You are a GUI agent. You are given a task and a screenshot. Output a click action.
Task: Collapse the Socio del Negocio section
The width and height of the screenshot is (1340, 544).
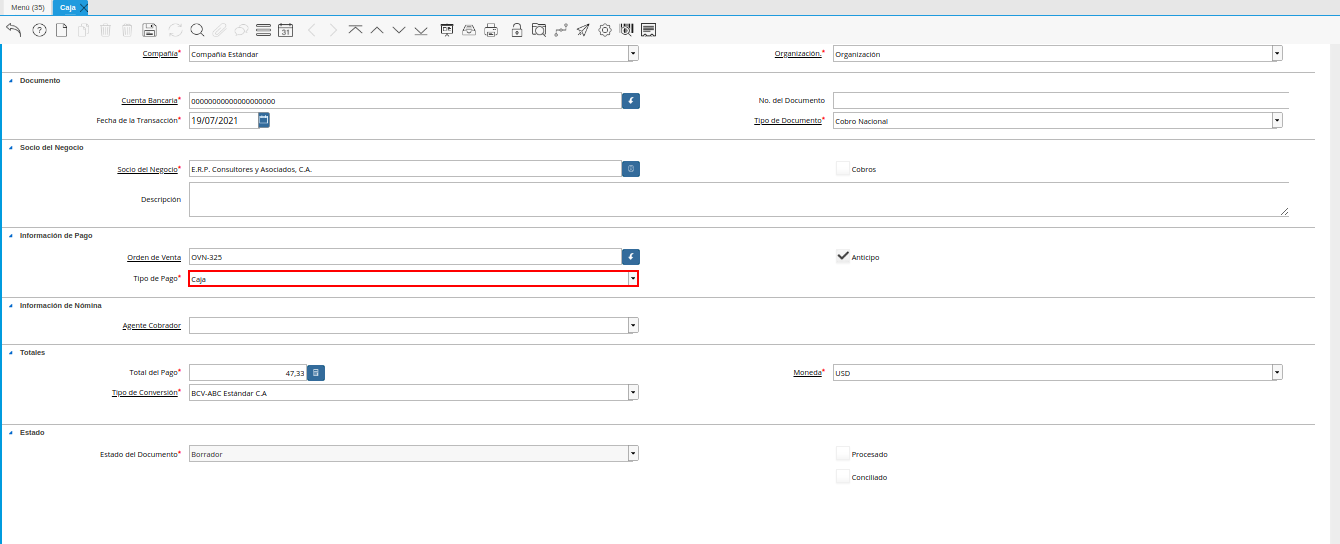[11, 148]
